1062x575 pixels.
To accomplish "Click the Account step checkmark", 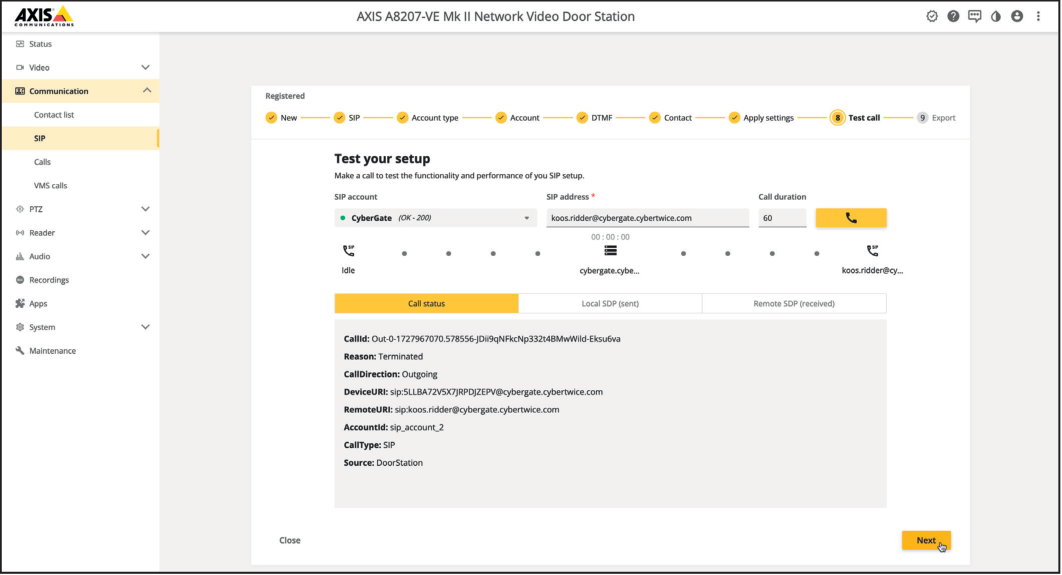I will tap(501, 118).
